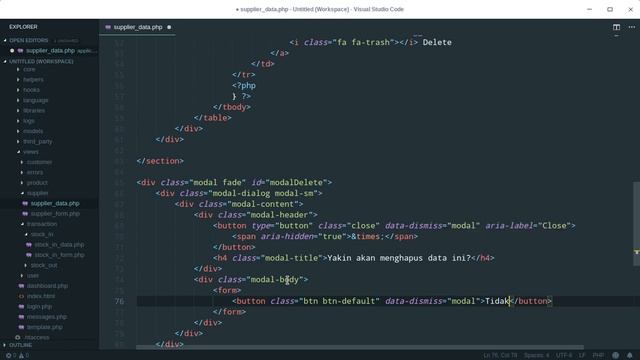This screenshot has height=360, width=640.
Task: Collapse the stock_in folder
Action: pos(26,234)
